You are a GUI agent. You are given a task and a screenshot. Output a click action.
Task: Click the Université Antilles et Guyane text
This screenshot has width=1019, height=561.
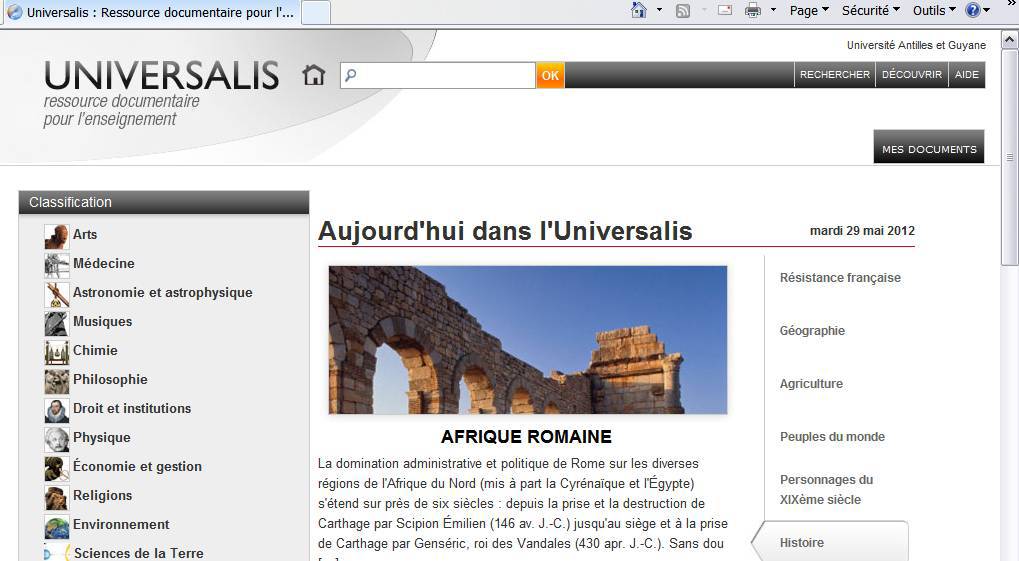[916, 46]
